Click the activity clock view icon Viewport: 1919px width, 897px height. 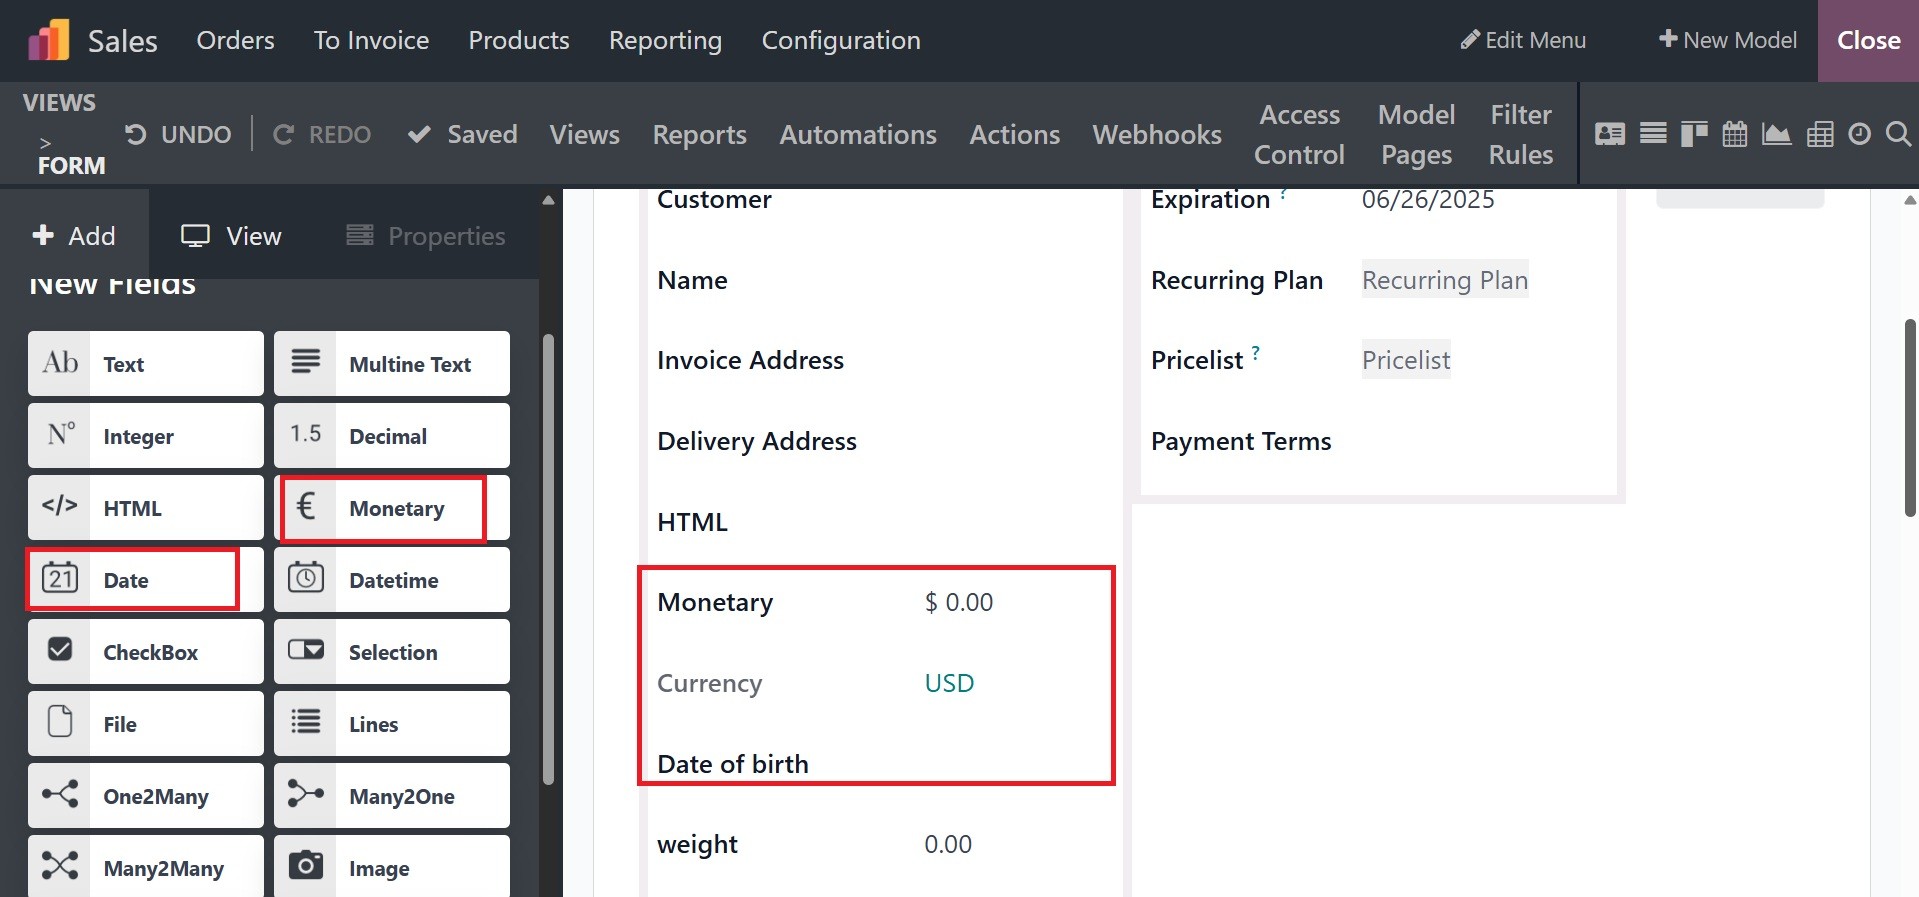[1859, 134]
